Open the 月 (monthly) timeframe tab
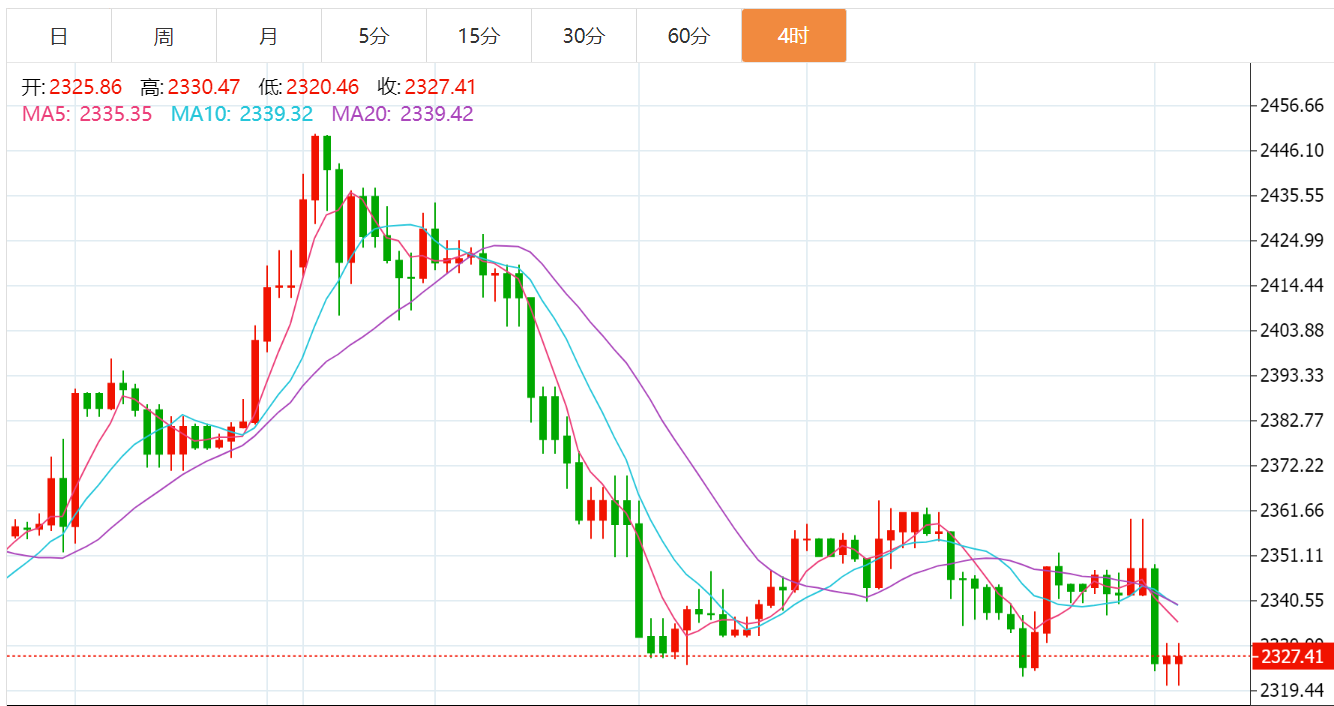Screen dimensions: 1334x706 coord(269,37)
